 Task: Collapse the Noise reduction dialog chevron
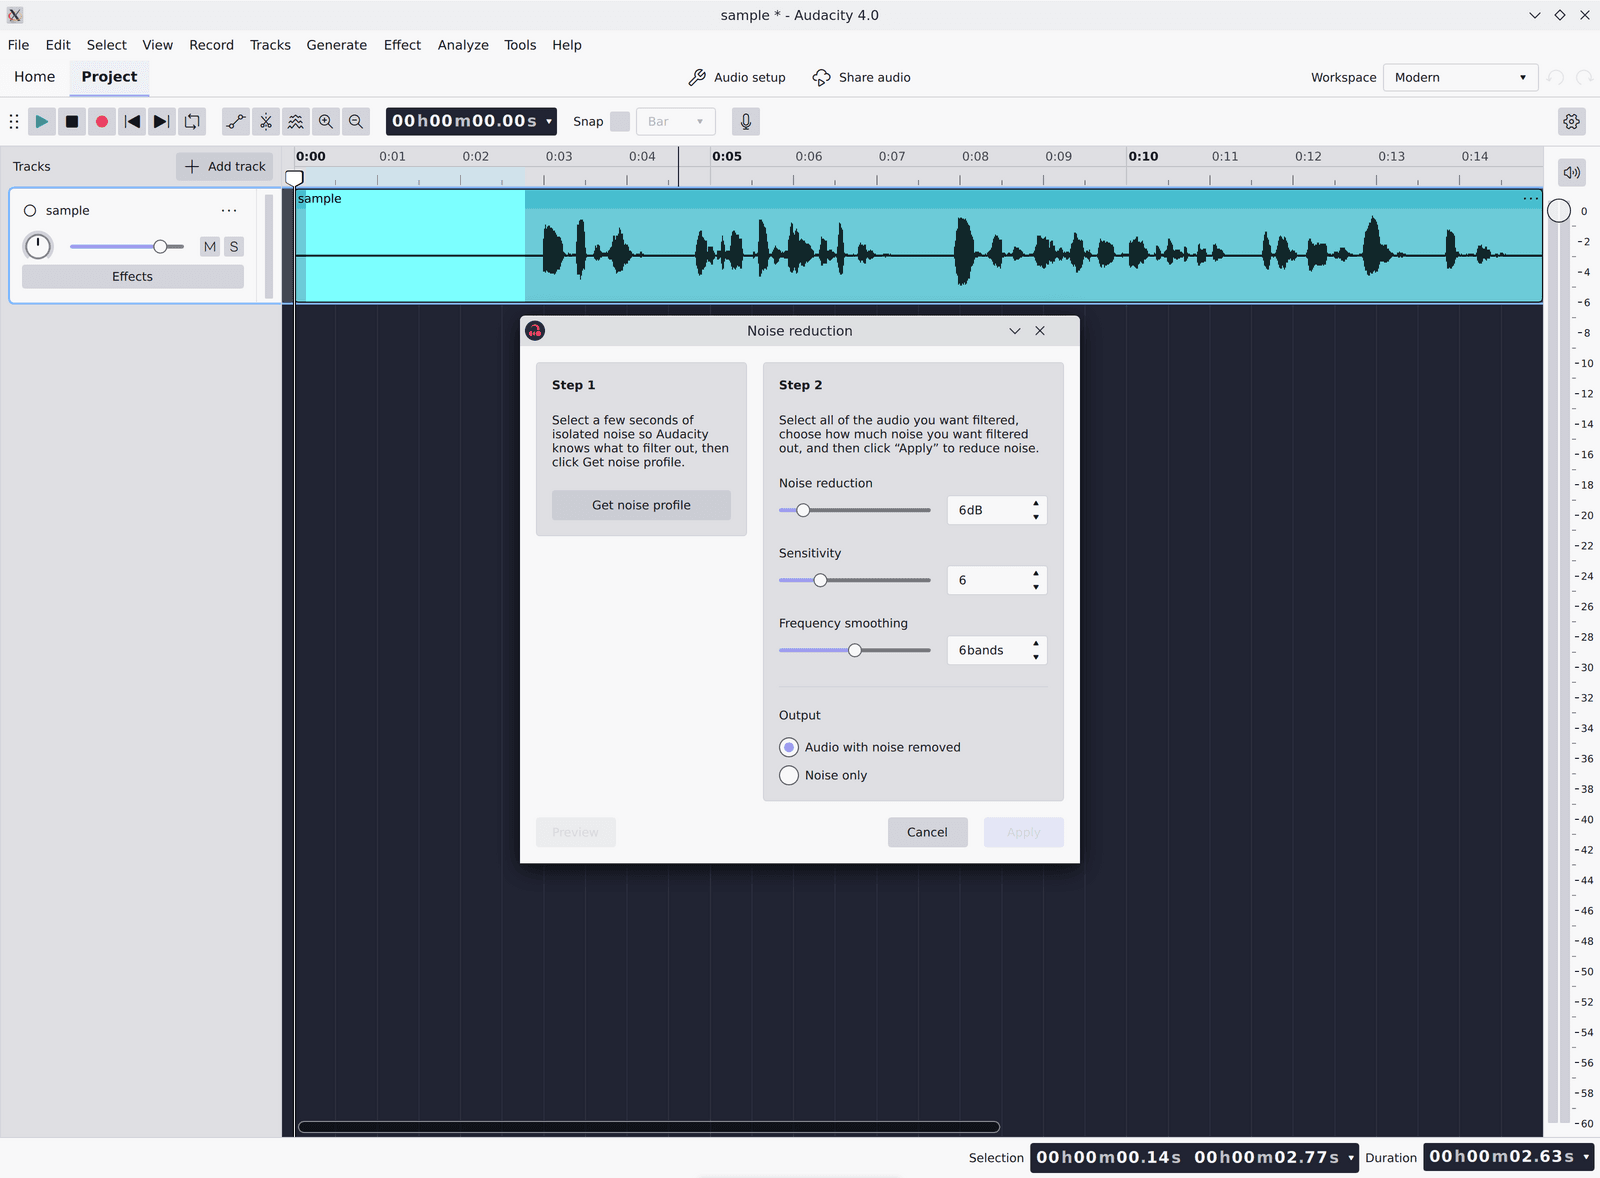[1015, 331]
